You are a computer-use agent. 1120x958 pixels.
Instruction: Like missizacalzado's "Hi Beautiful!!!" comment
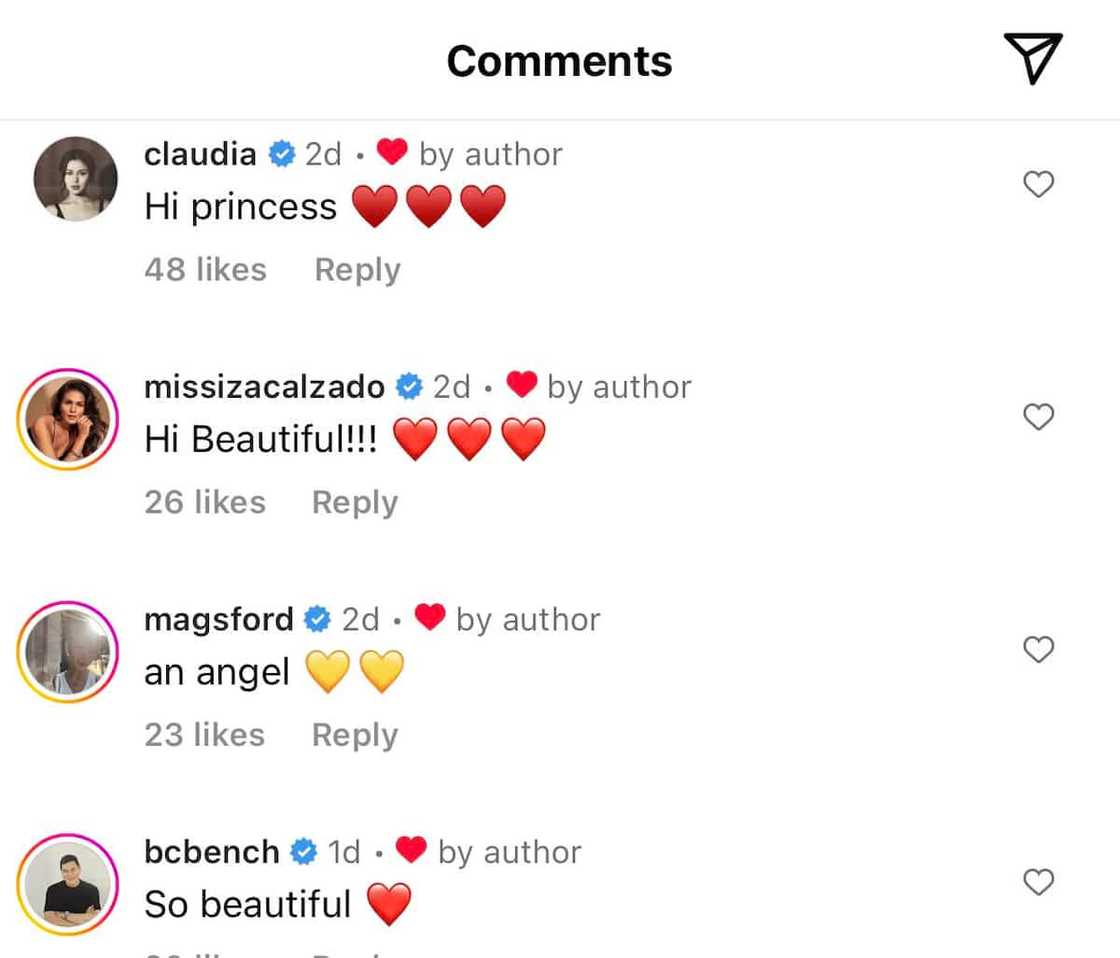pyautogui.click(x=1039, y=417)
